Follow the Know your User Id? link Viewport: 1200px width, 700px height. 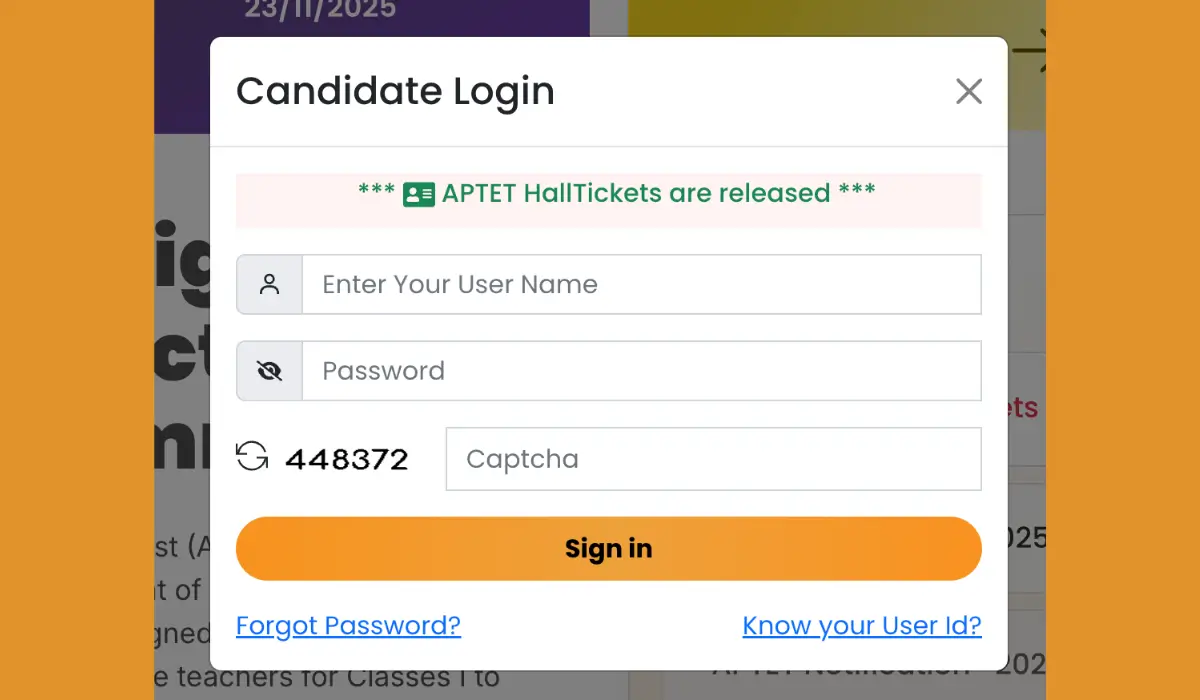[x=861, y=626]
